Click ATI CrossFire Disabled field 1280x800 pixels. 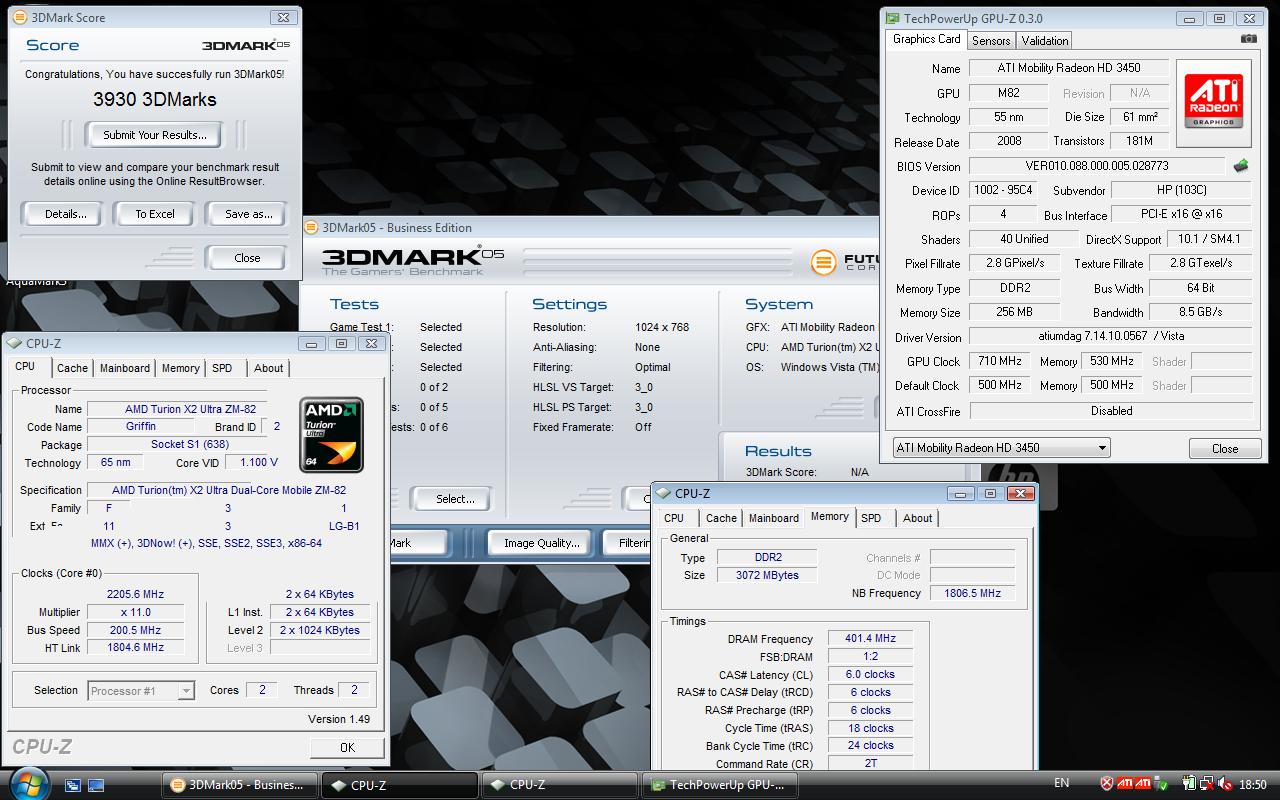[1111, 411]
